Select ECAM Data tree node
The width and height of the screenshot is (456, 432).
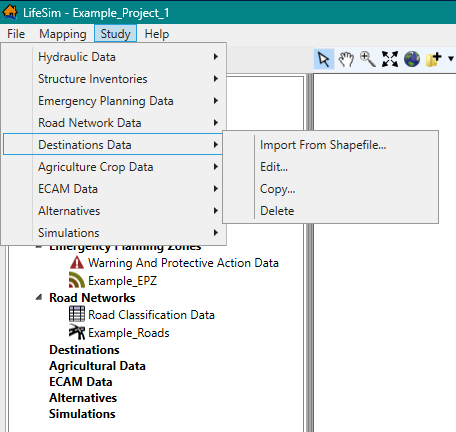click(81, 382)
